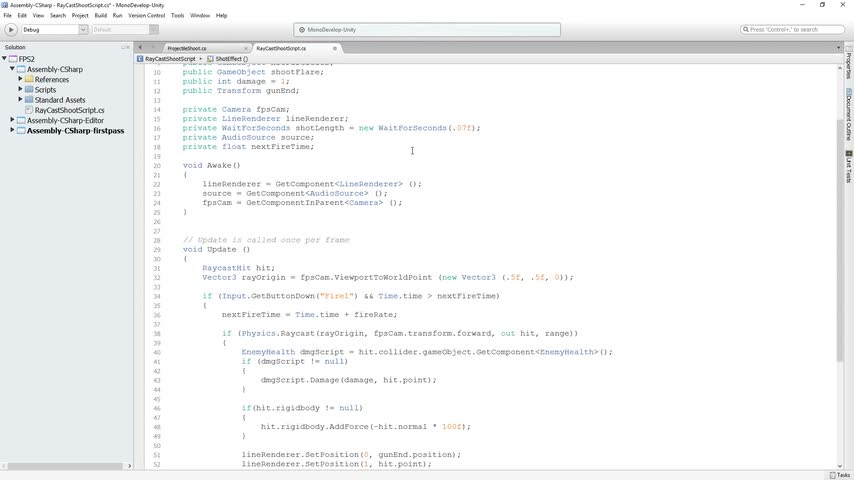Click line number 34 in the gutter
This screenshot has width=854, height=480.
click(157, 296)
